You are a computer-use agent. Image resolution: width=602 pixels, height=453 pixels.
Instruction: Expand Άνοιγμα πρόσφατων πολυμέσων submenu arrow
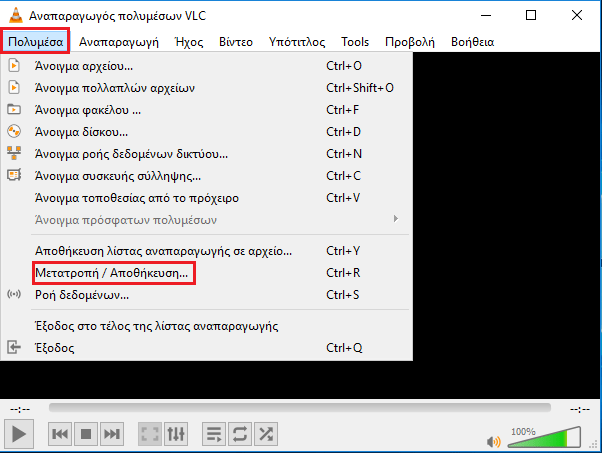click(x=396, y=219)
